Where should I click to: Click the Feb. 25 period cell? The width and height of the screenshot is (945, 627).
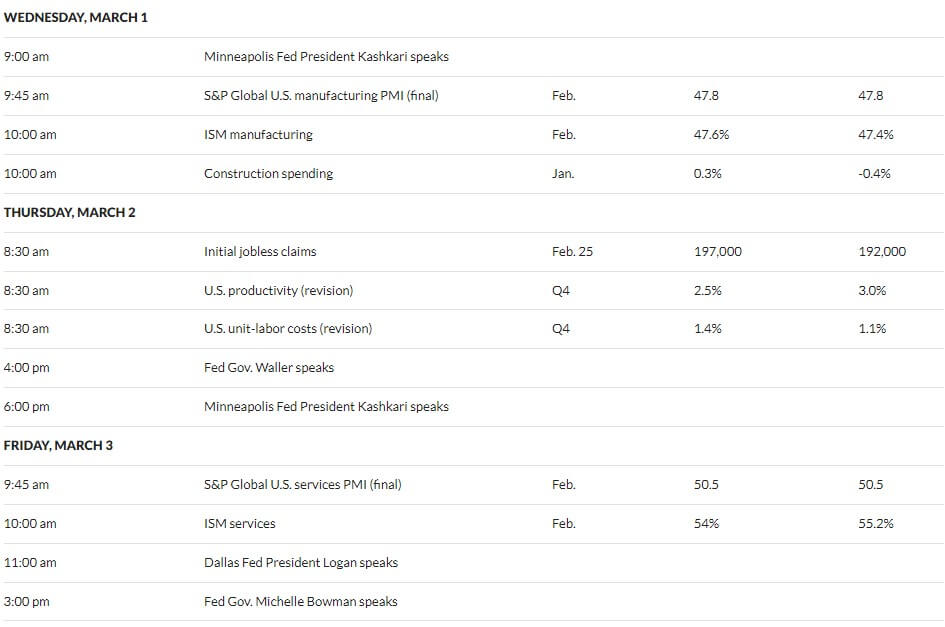click(572, 251)
